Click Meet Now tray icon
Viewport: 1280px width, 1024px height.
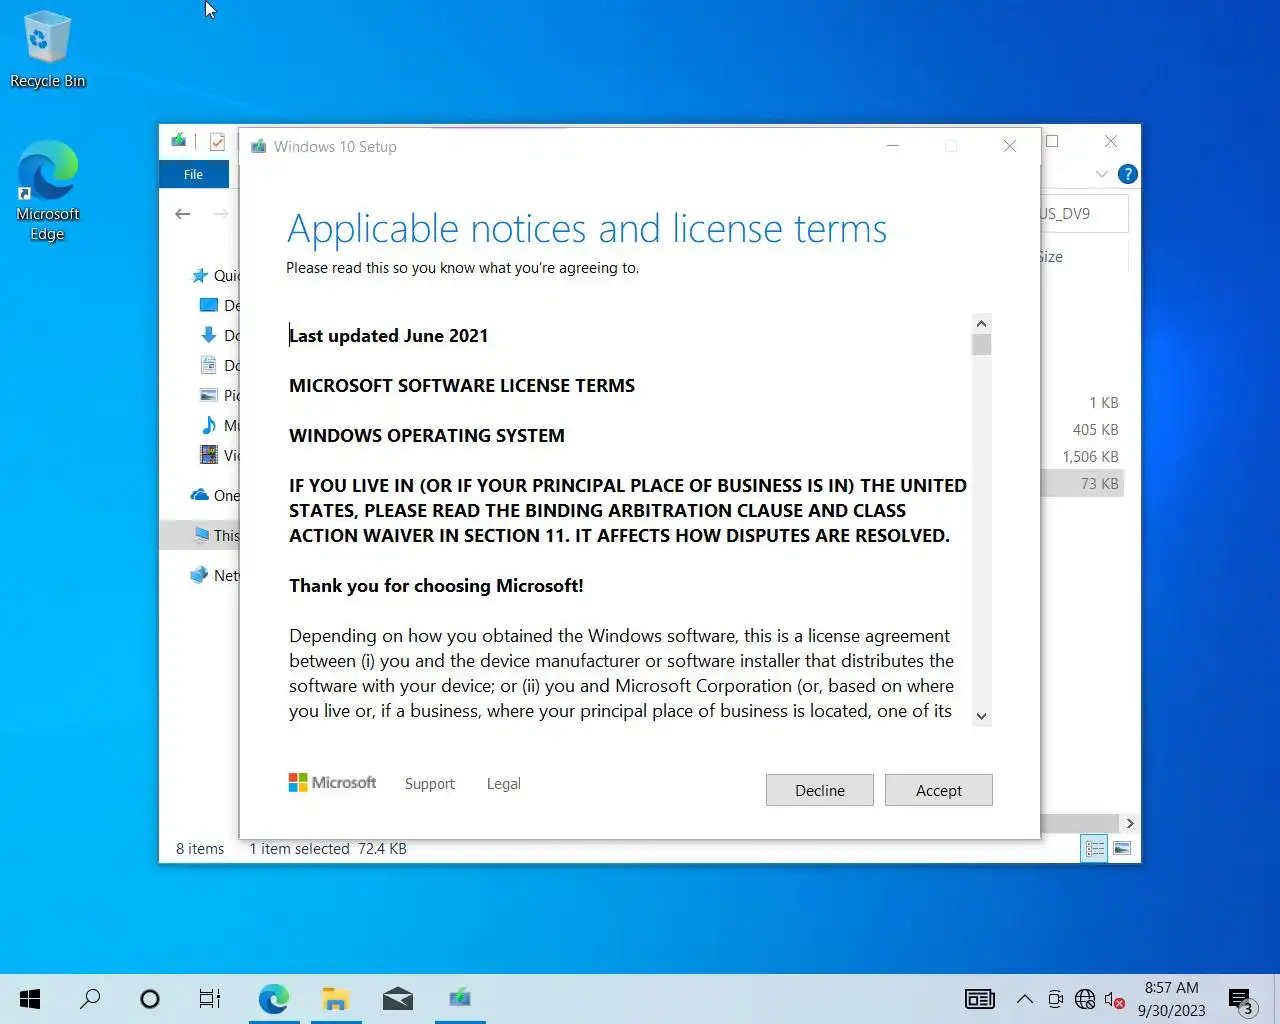pyautogui.click(x=1055, y=998)
